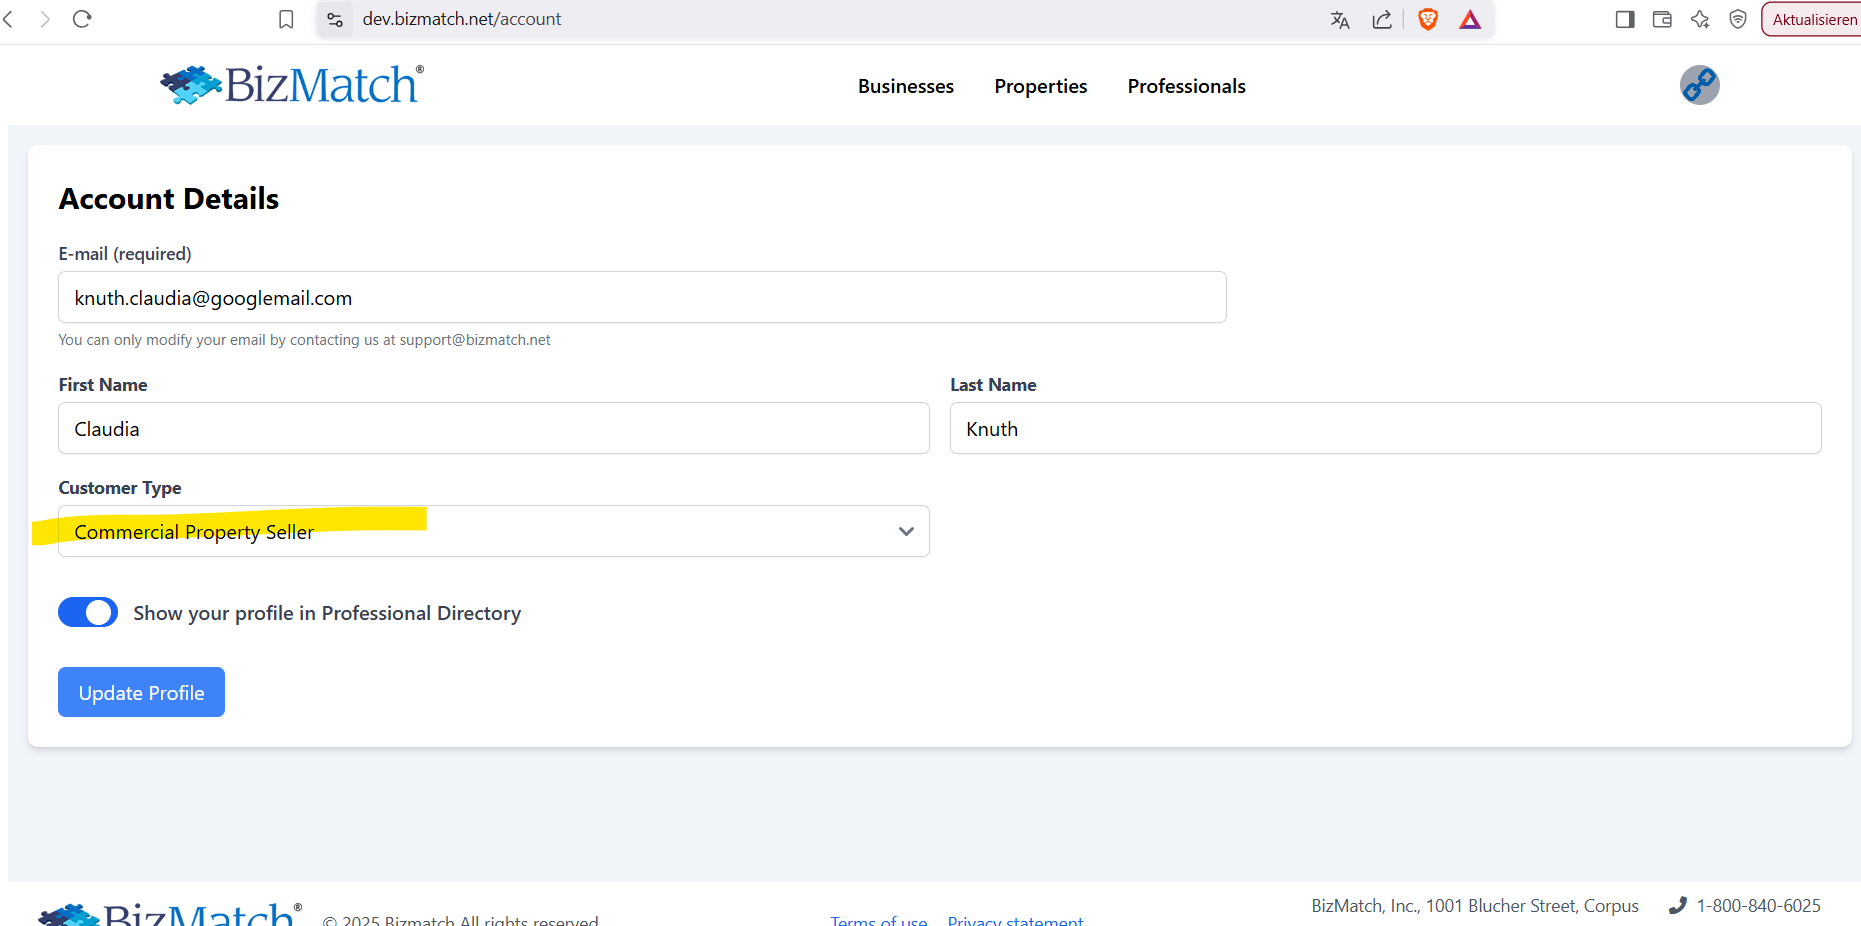The width and height of the screenshot is (1861, 926).
Task: Bookmark this page with bookmark icon
Action: pyautogui.click(x=286, y=19)
